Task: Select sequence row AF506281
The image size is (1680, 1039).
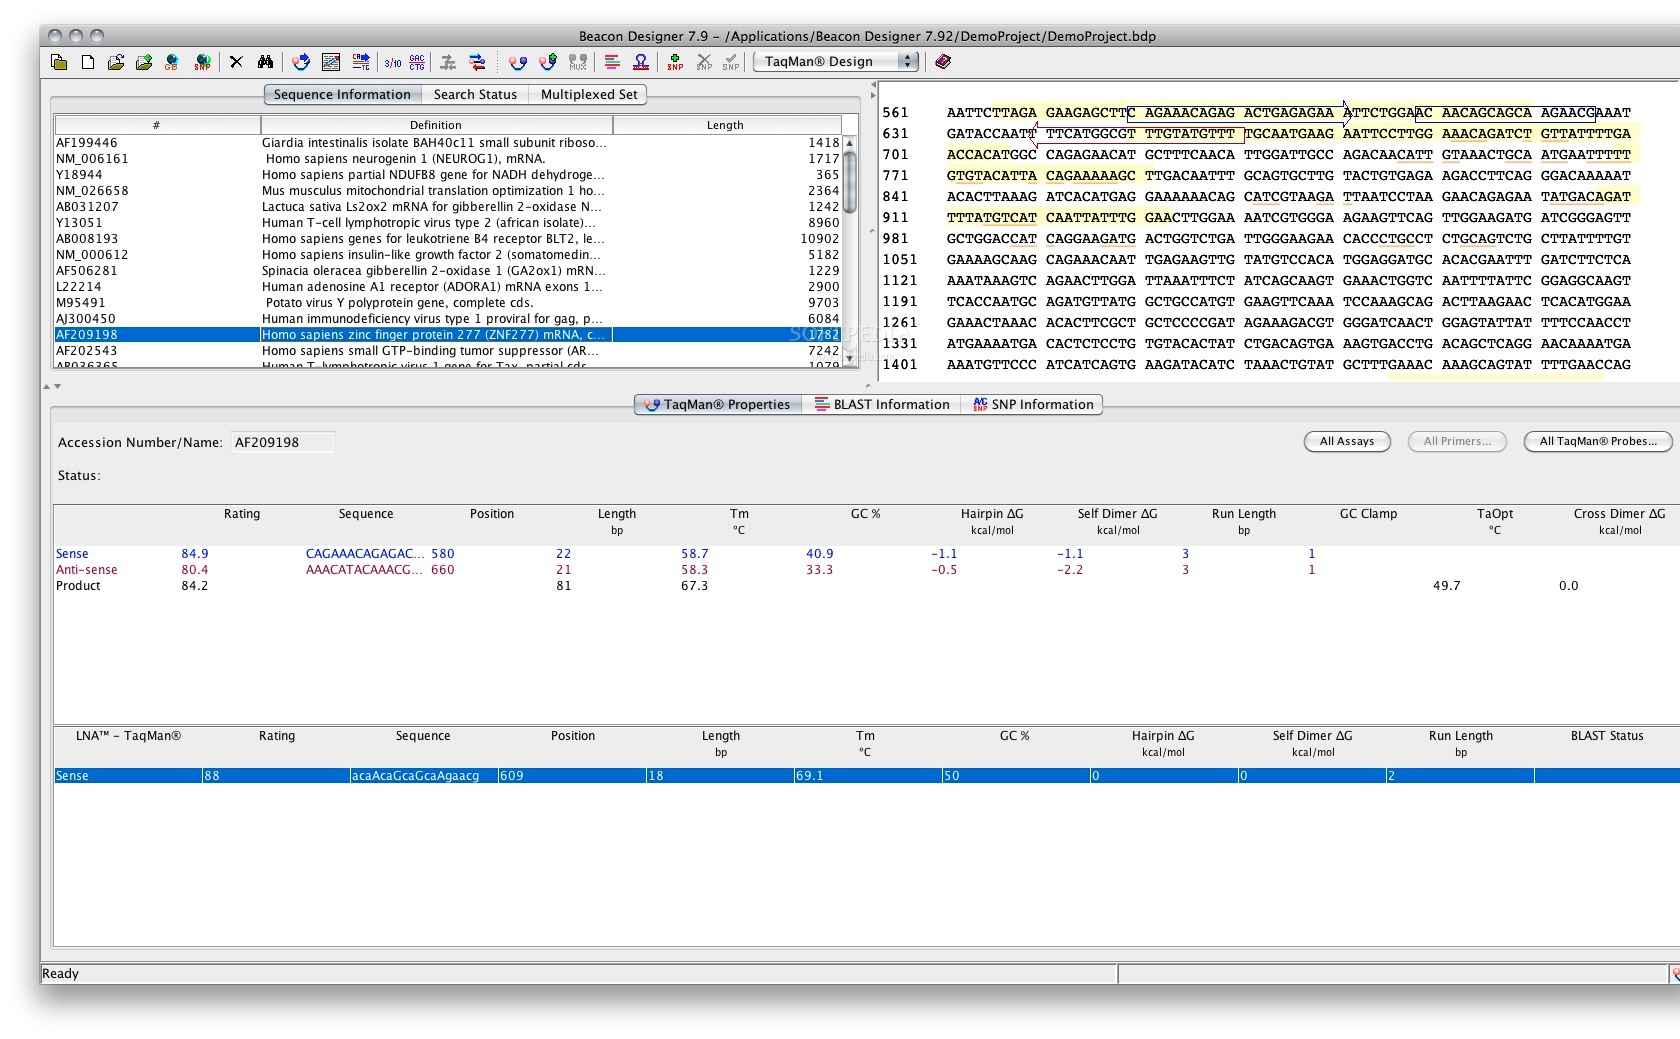Action: coord(448,271)
